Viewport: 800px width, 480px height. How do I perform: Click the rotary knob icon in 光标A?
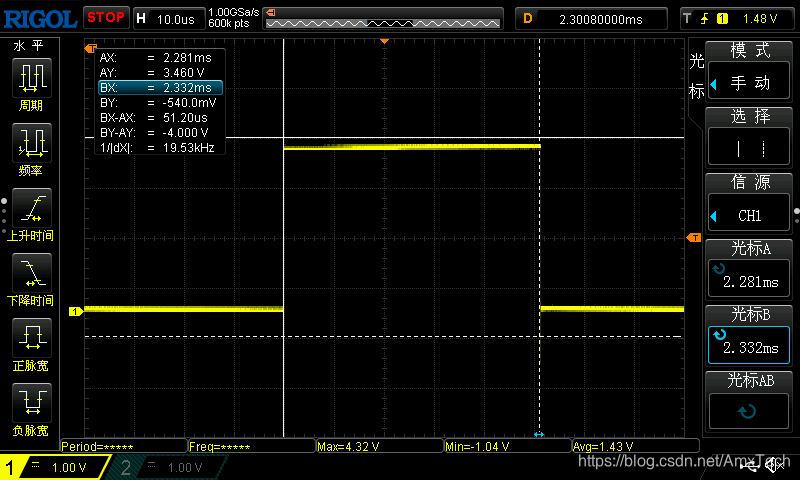pyautogui.click(x=719, y=269)
